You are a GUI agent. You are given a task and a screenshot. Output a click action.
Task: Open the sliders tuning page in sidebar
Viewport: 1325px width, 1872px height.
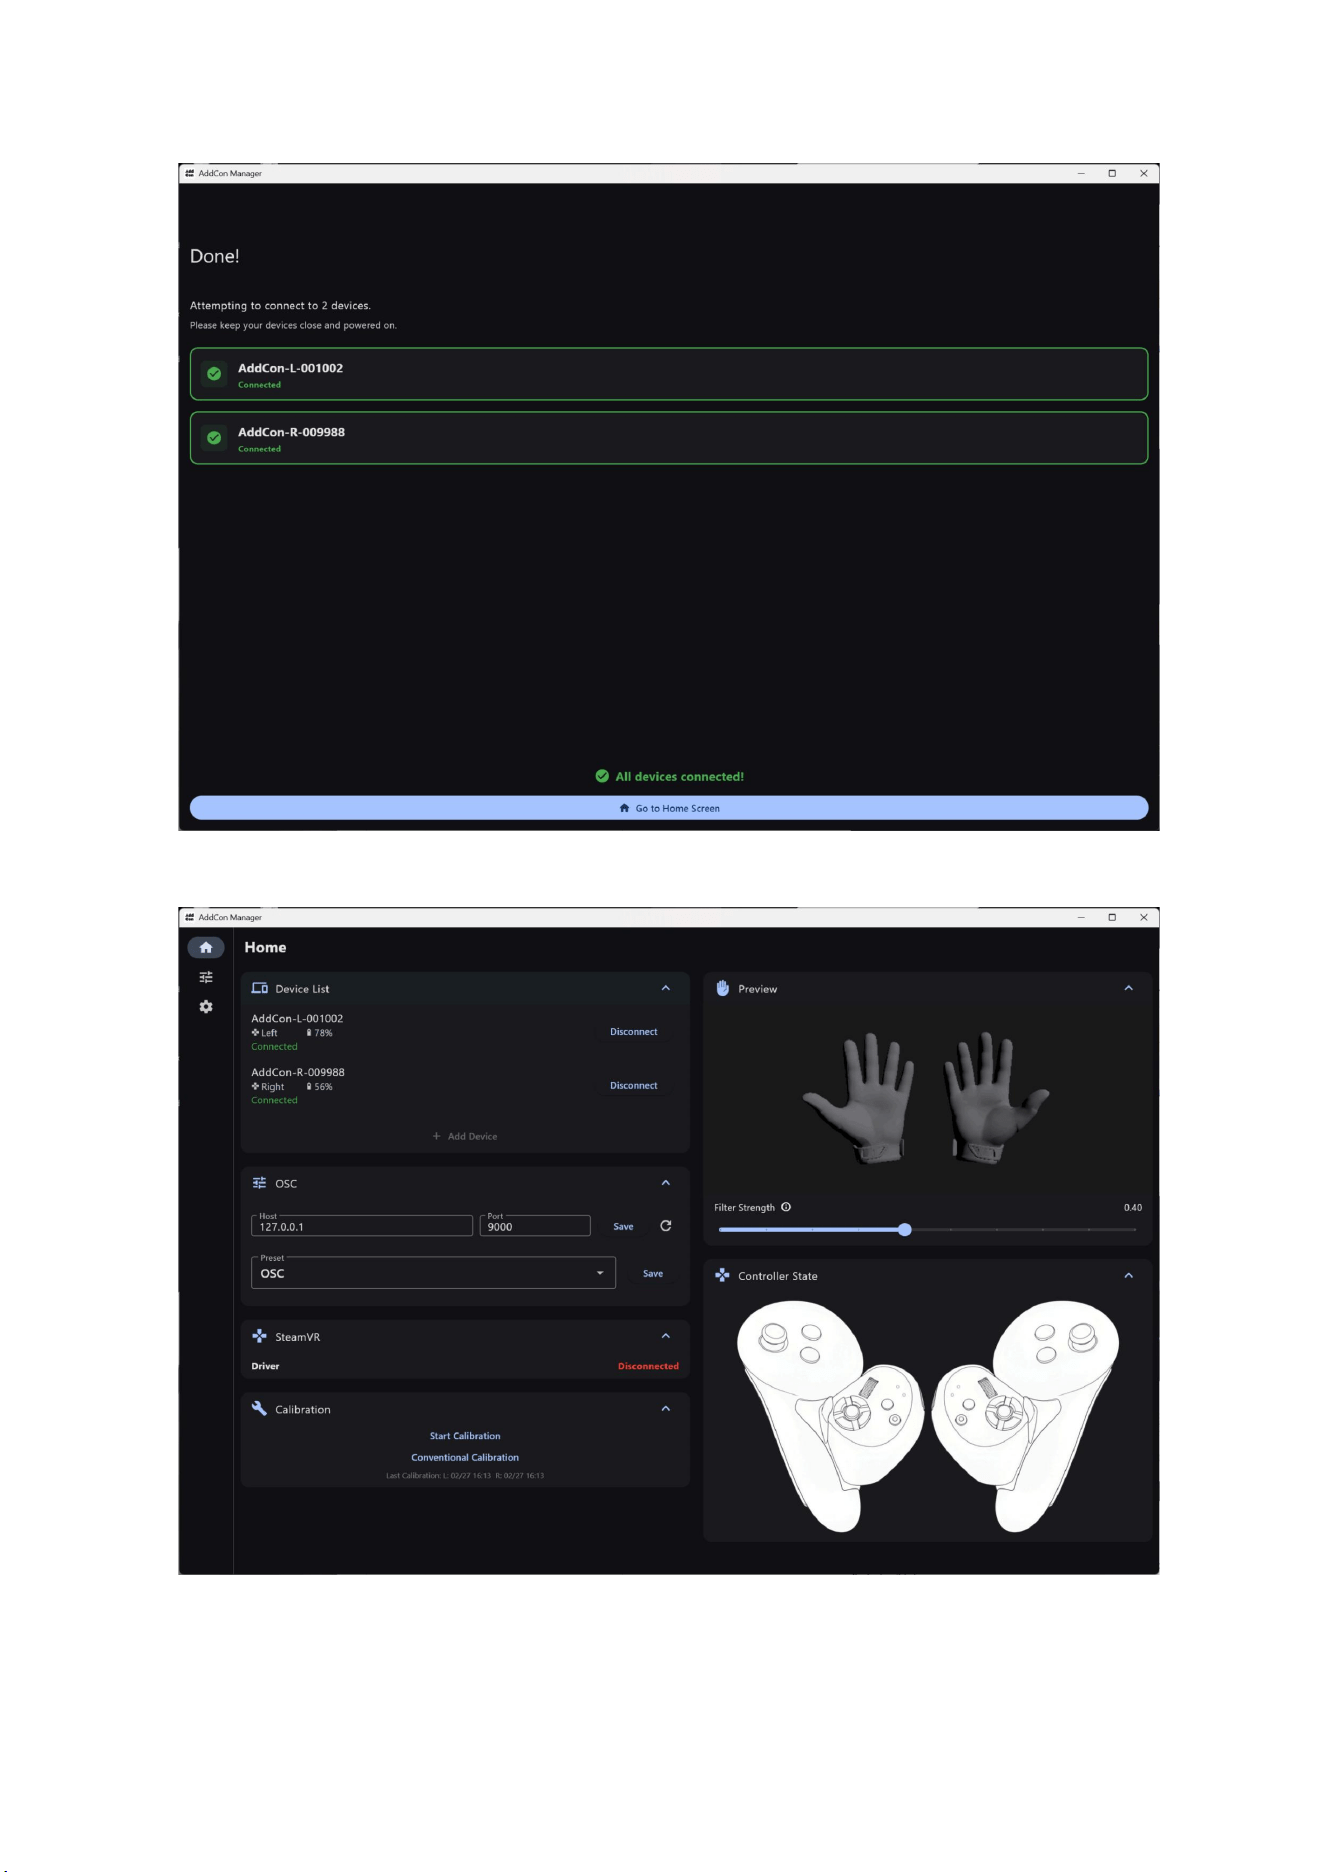pos(206,977)
